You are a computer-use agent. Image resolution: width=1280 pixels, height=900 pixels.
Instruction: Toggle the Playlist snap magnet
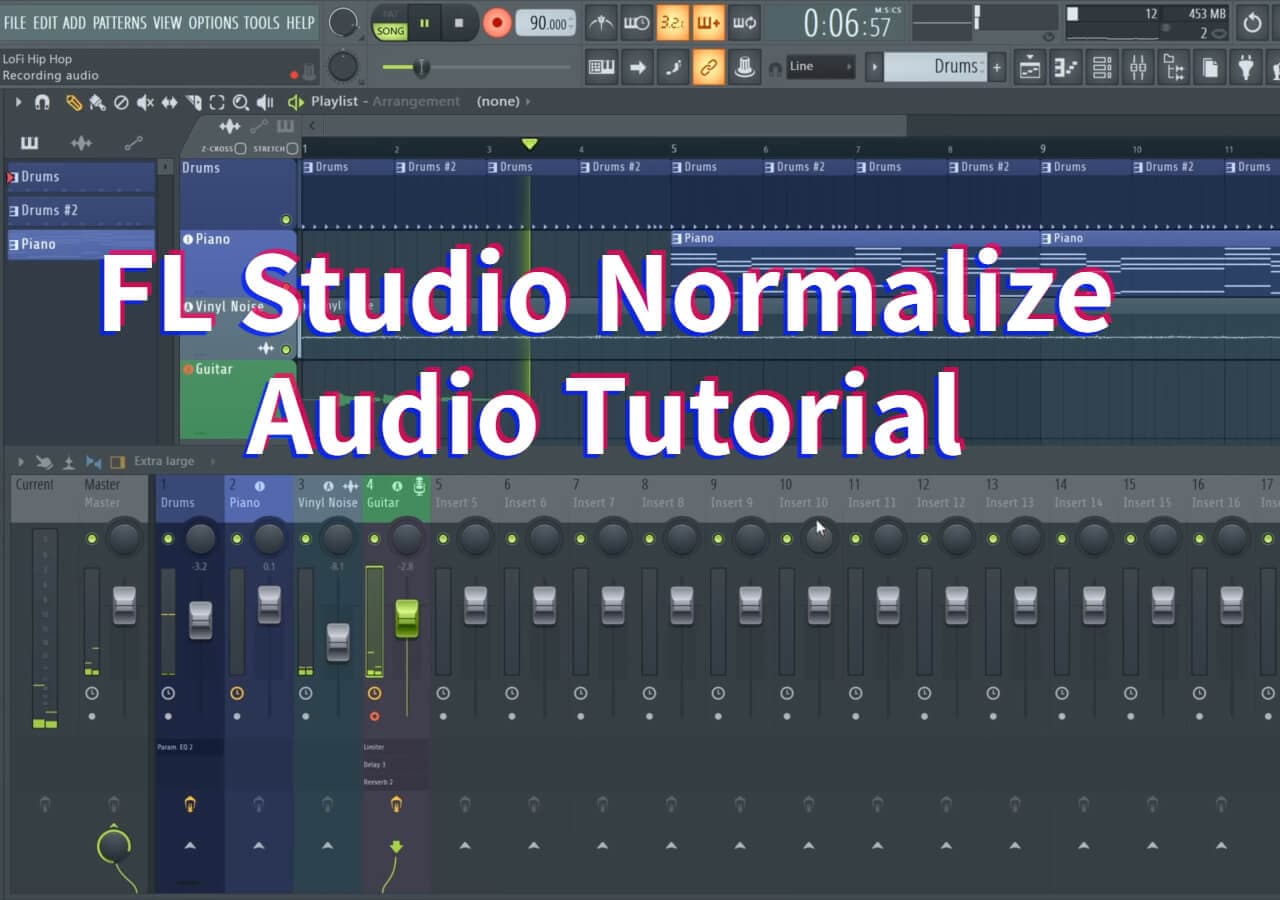pyautogui.click(x=42, y=102)
